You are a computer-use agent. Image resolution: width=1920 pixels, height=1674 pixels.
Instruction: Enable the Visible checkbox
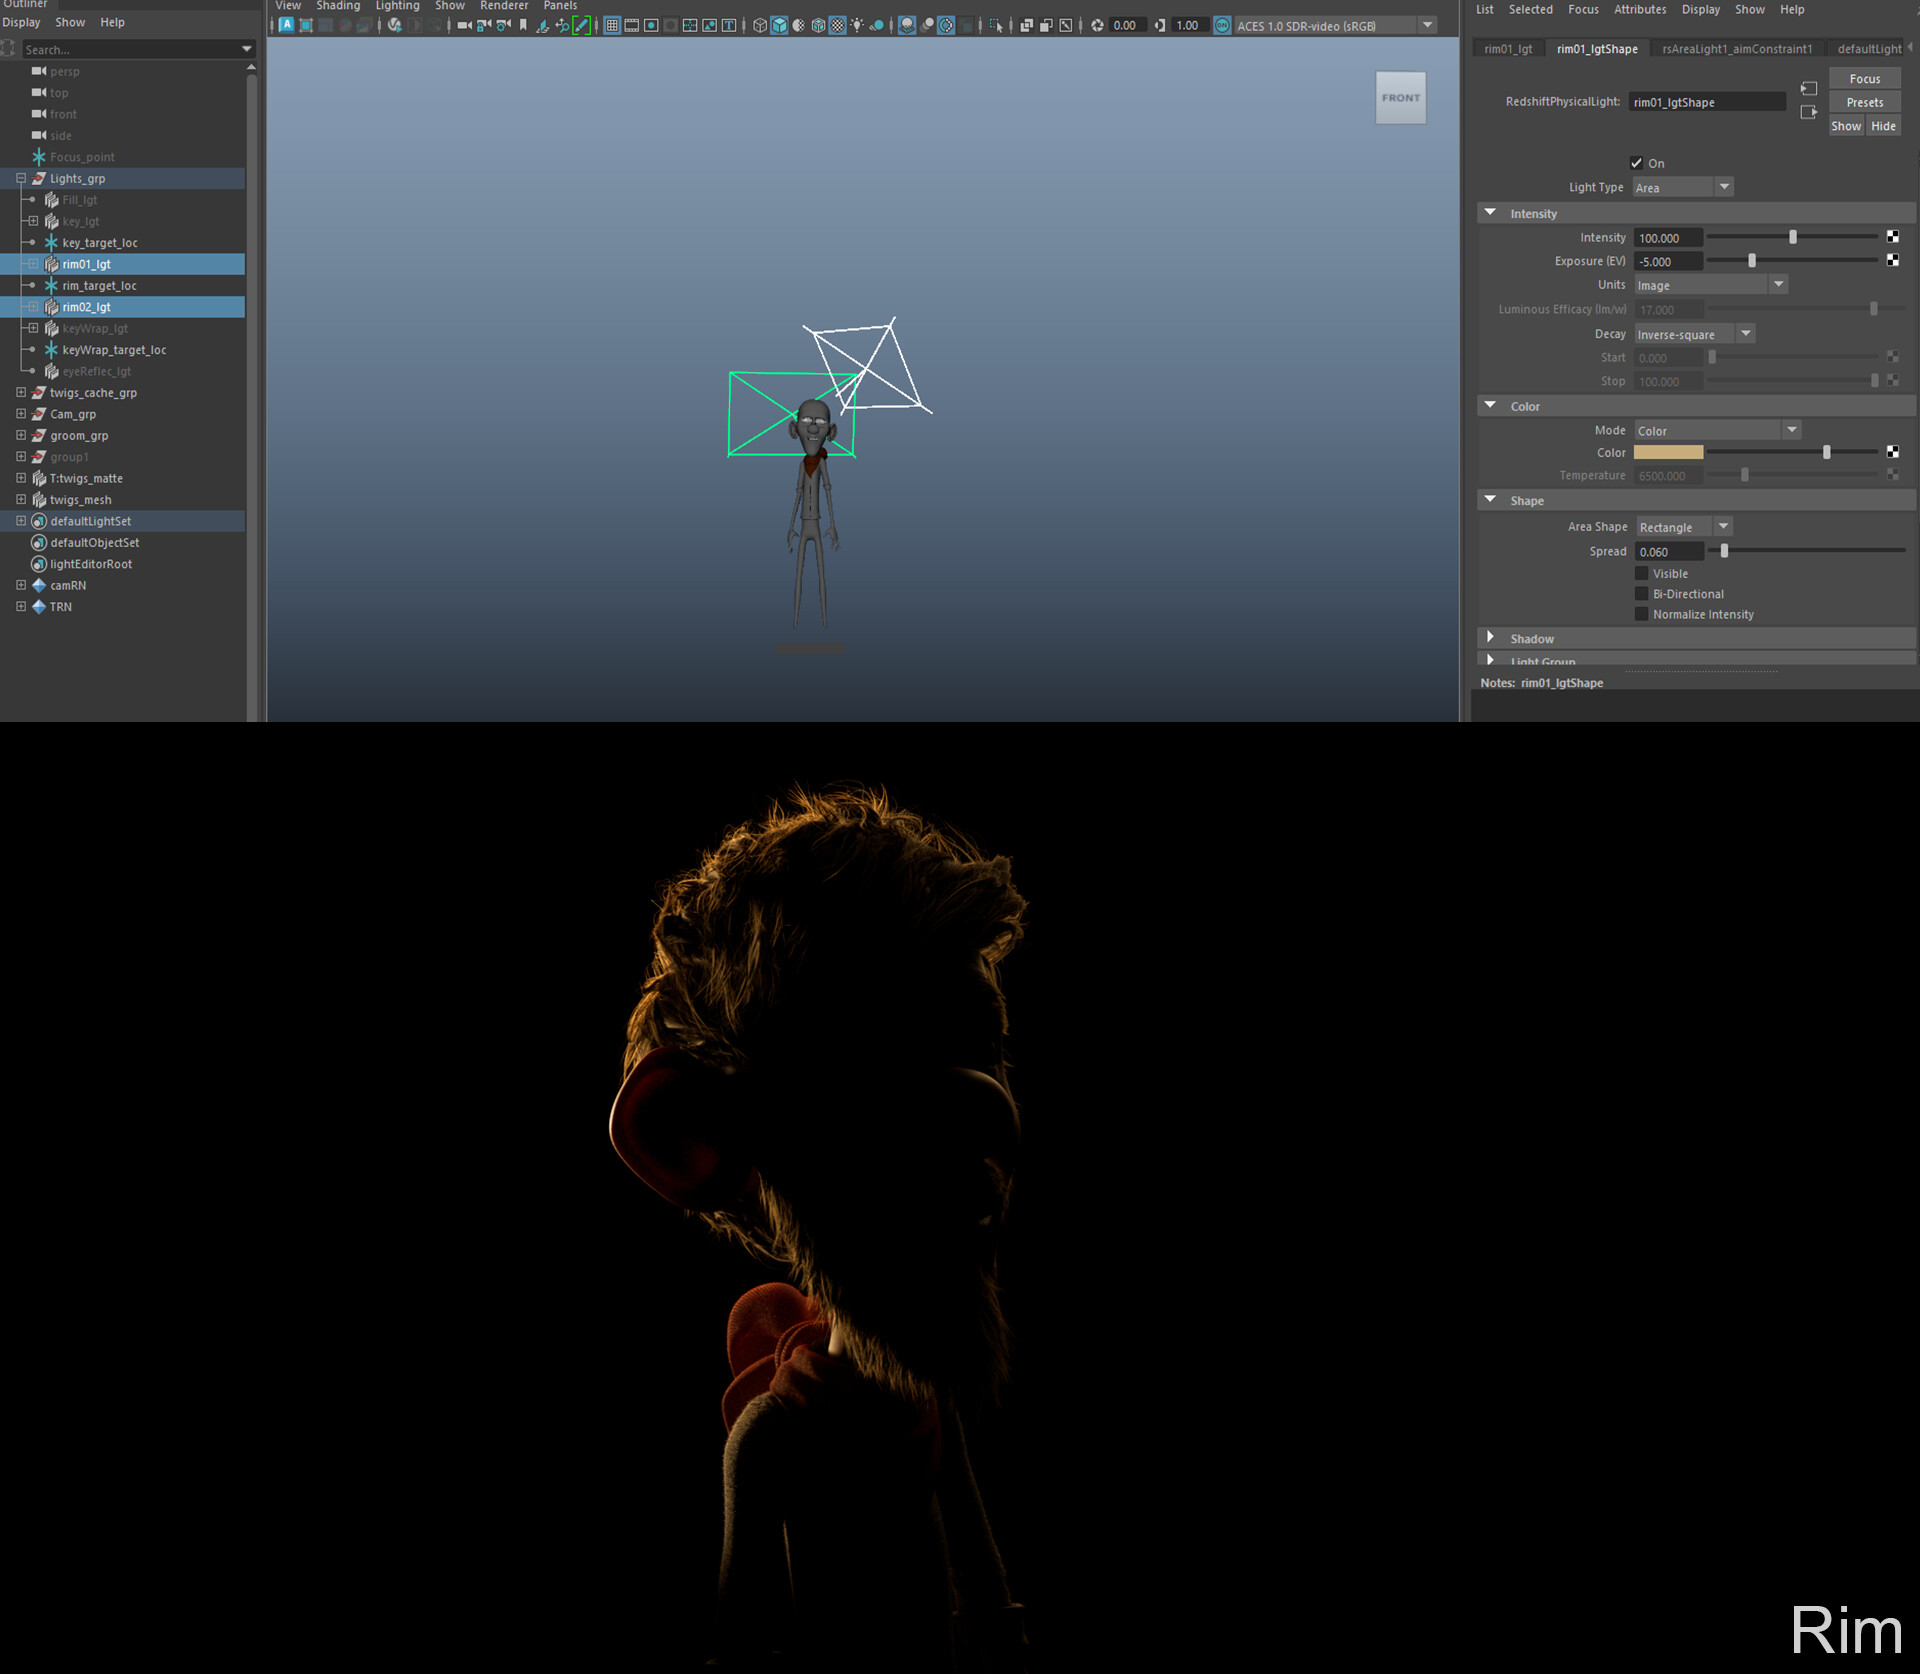click(x=1641, y=573)
